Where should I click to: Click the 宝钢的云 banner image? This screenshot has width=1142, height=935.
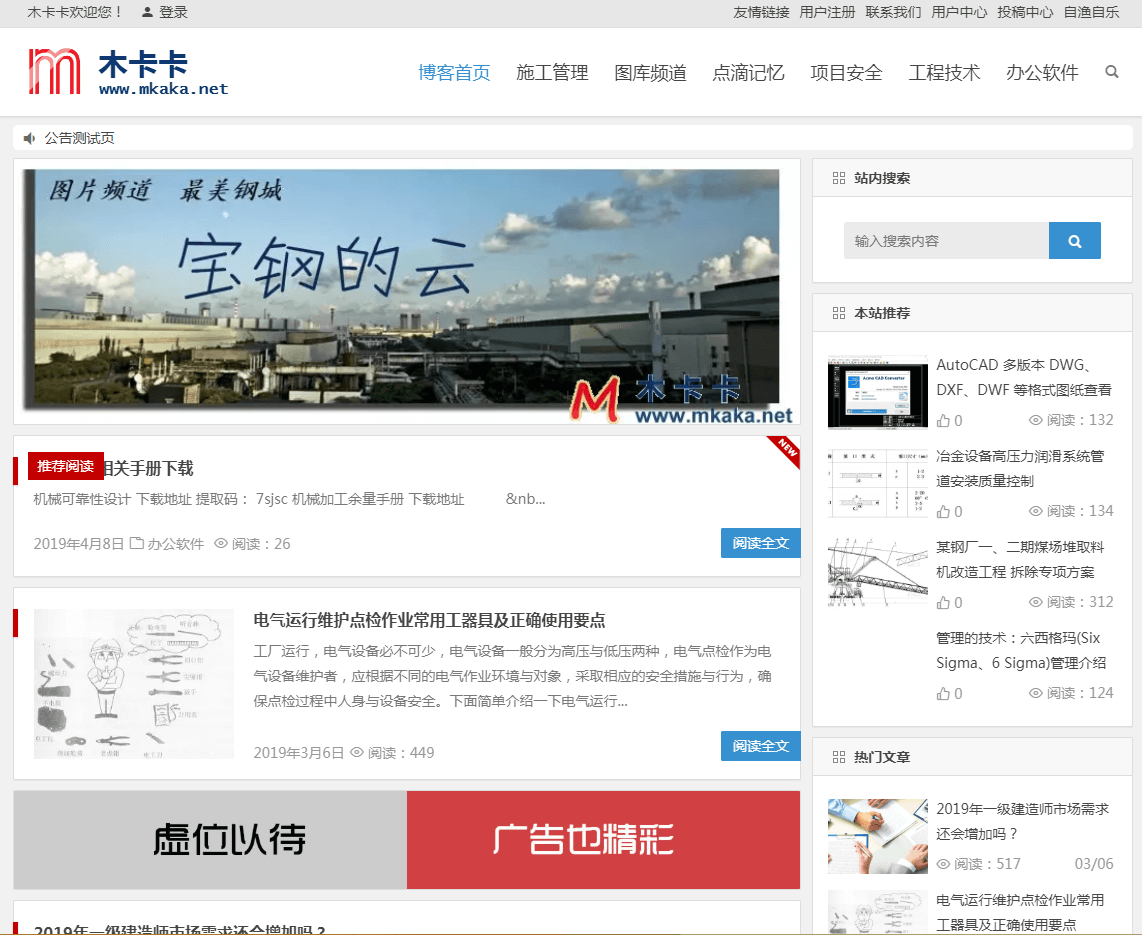pyautogui.click(x=407, y=290)
